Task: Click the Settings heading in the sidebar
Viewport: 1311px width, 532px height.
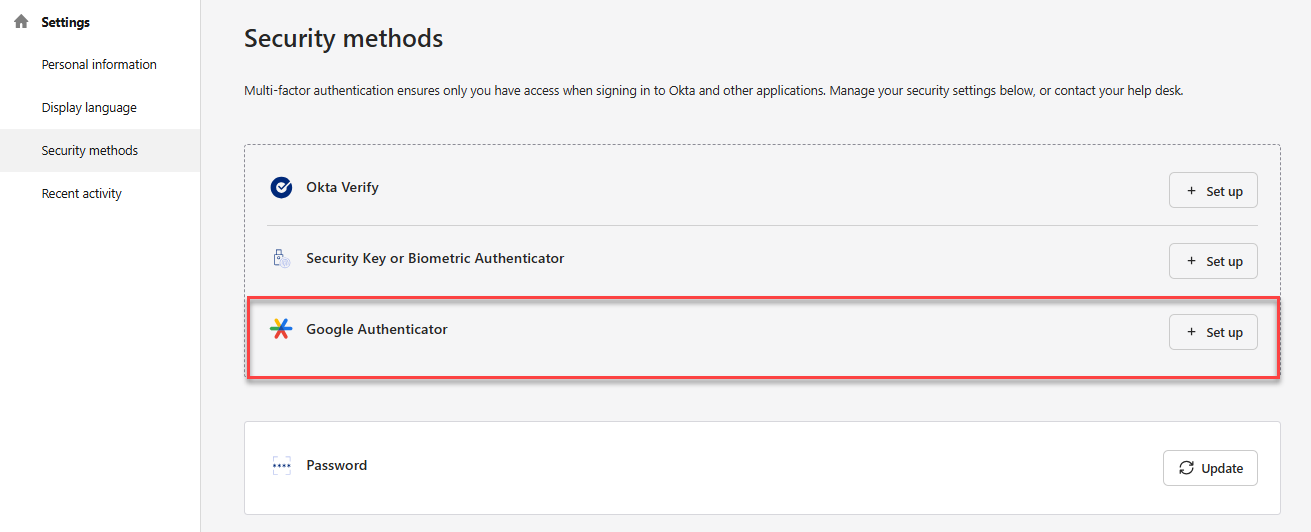Action: (65, 22)
